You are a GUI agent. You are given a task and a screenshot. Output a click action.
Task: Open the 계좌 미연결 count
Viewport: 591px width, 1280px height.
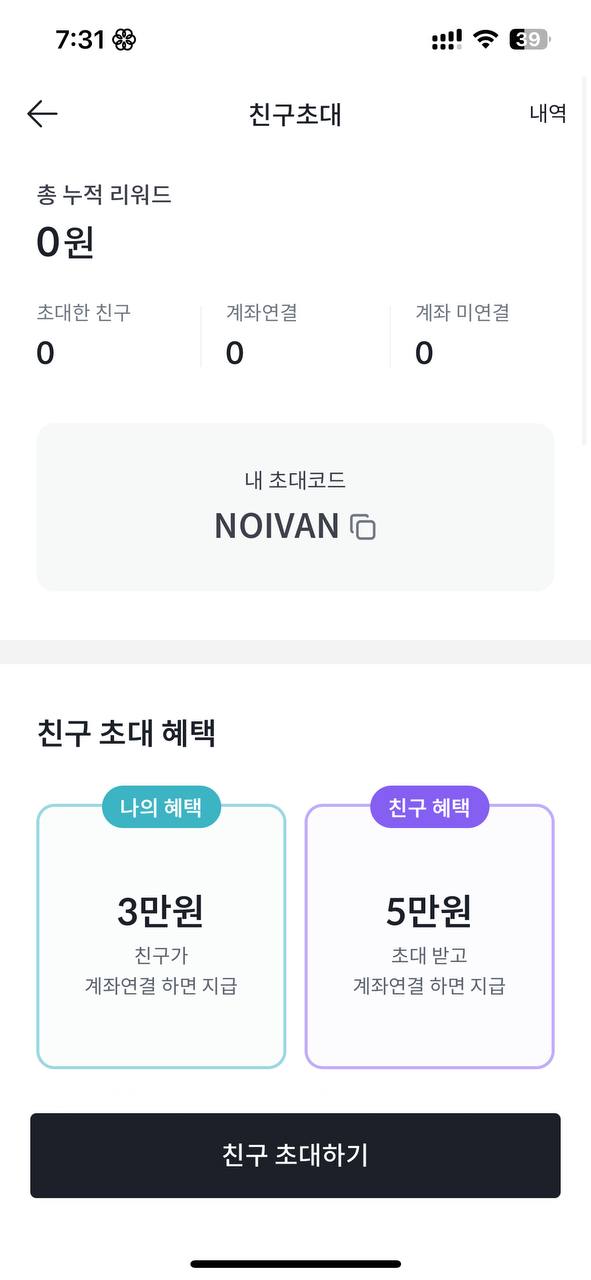[424, 353]
